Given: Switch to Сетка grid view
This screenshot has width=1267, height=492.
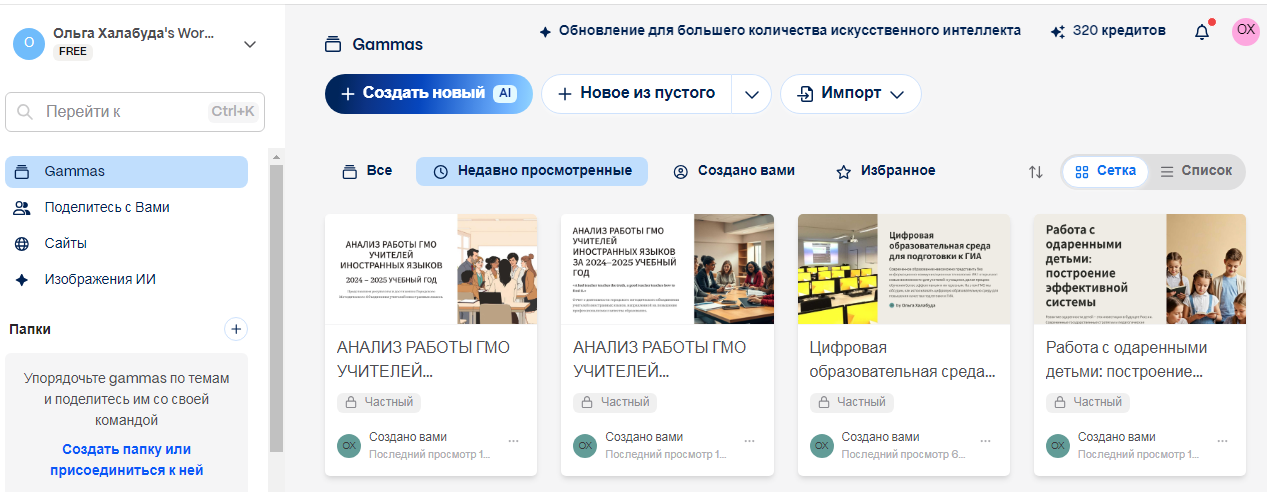Looking at the screenshot, I should point(1105,171).
